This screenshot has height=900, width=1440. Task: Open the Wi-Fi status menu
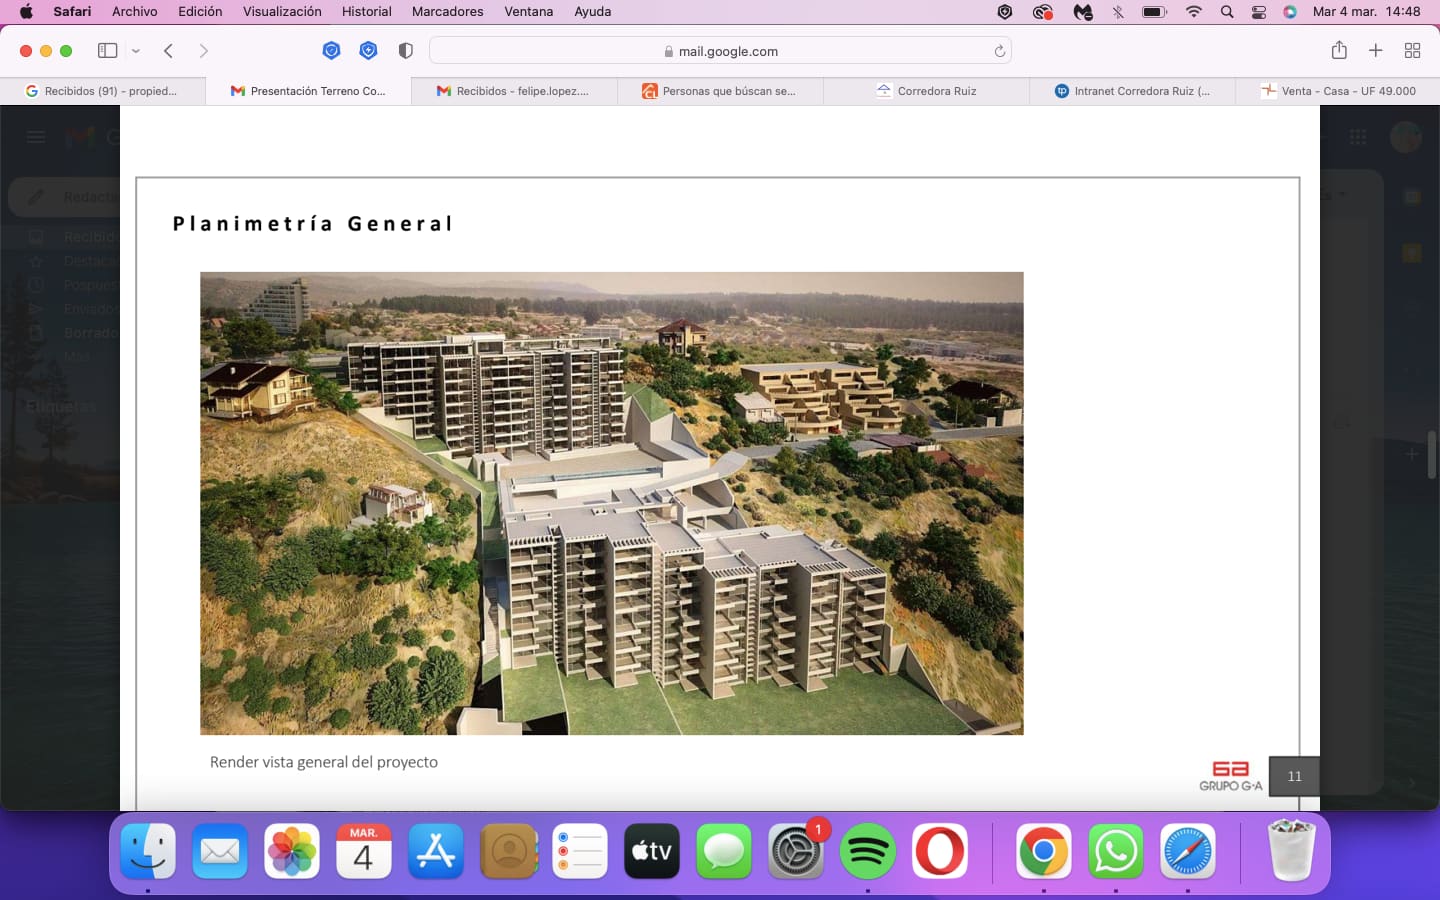pyautogui.click(x=1194, y=12)
